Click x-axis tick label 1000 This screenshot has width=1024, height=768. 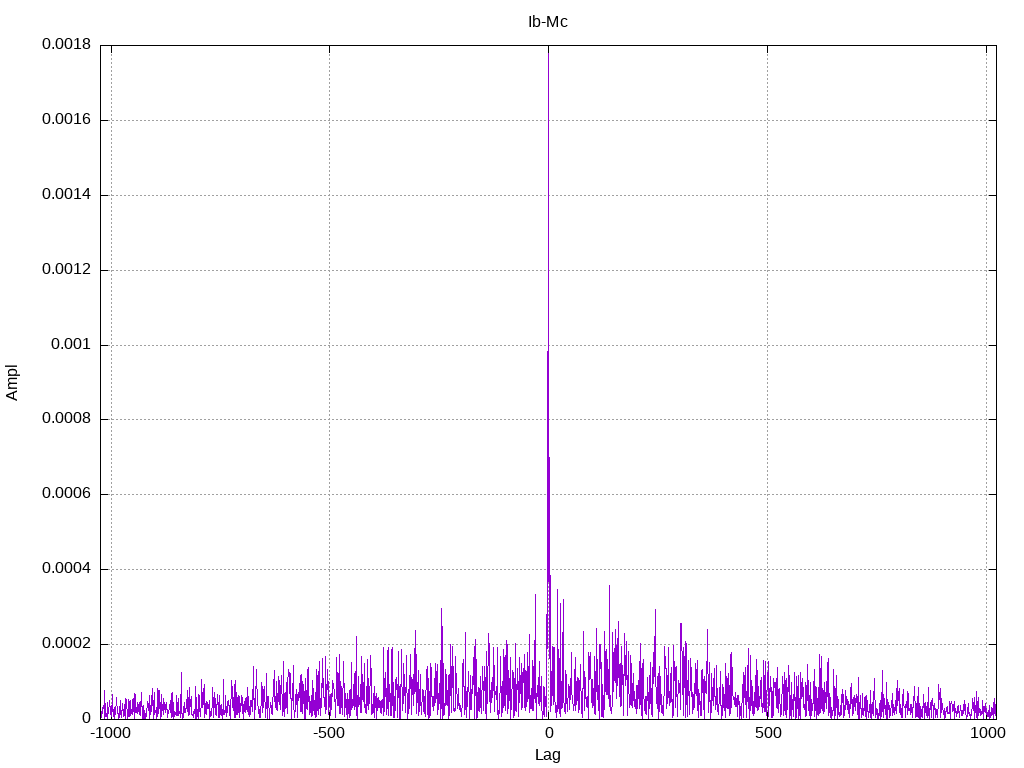coord(987,733)
